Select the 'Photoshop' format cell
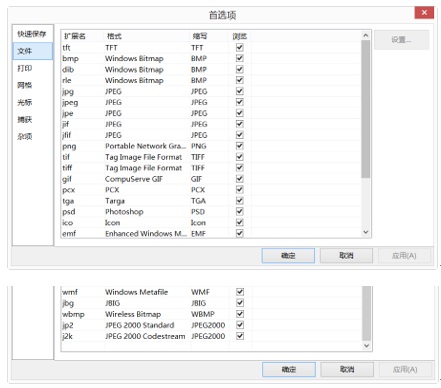Image resolution: width=441 pixels, height=388 pixels. [x=124, y=212]
